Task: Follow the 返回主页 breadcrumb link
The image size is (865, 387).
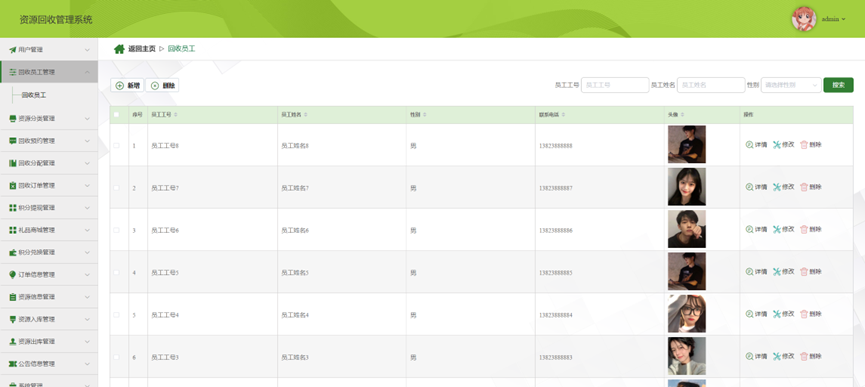Action: tap(142, 49)
